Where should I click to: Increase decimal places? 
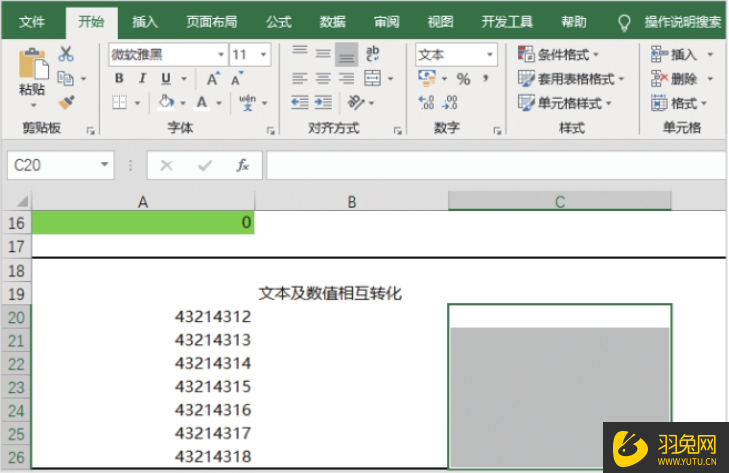(x=426, y=102)
